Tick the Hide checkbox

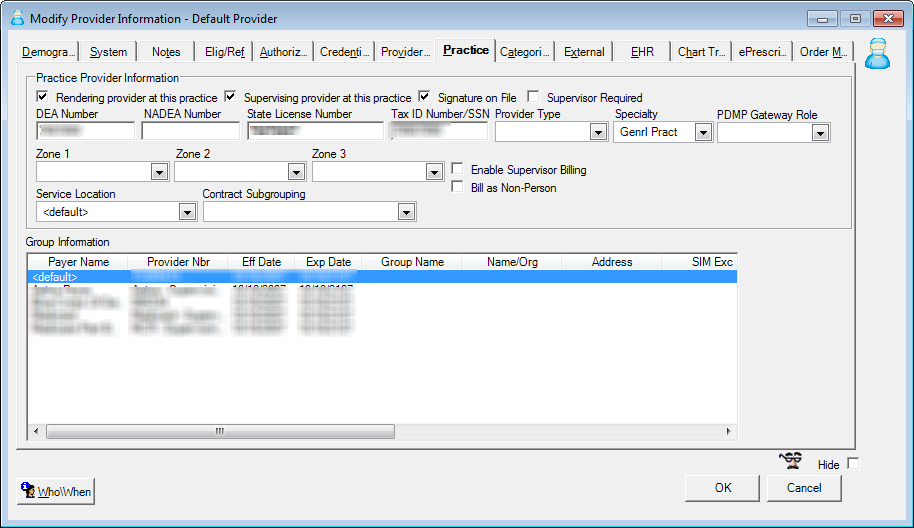(x=853, y=463)
